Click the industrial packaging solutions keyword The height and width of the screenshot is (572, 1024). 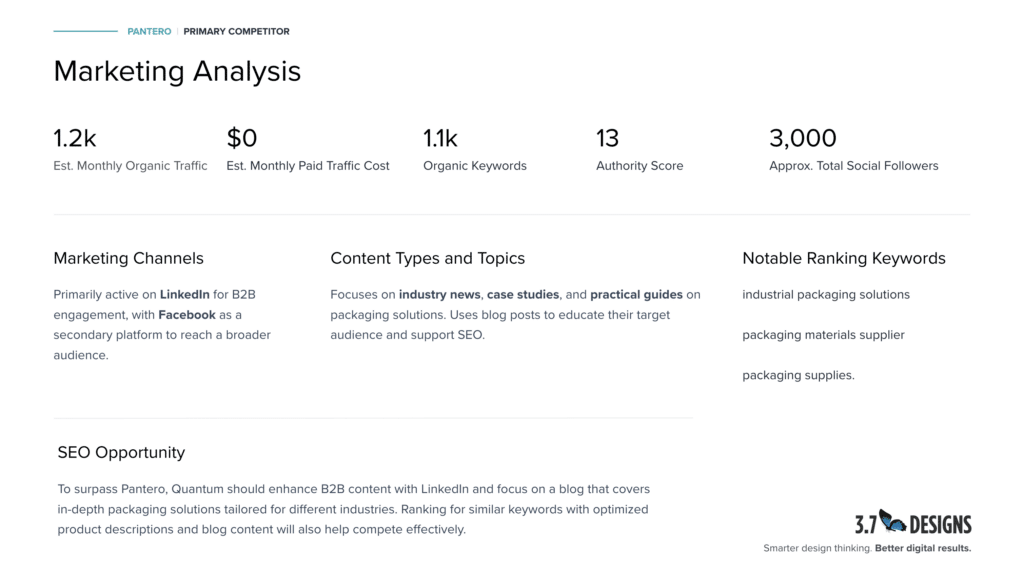click(x=826, y=295)
